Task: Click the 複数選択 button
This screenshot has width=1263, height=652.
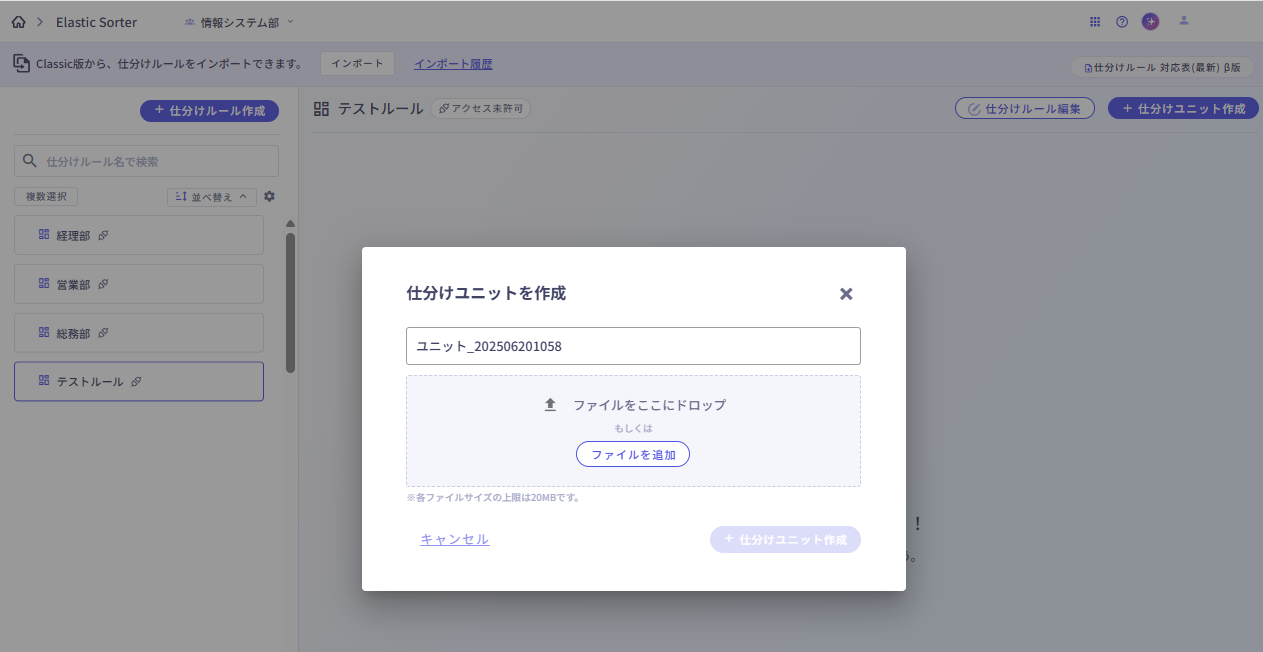Action: [x=46, y=197]
